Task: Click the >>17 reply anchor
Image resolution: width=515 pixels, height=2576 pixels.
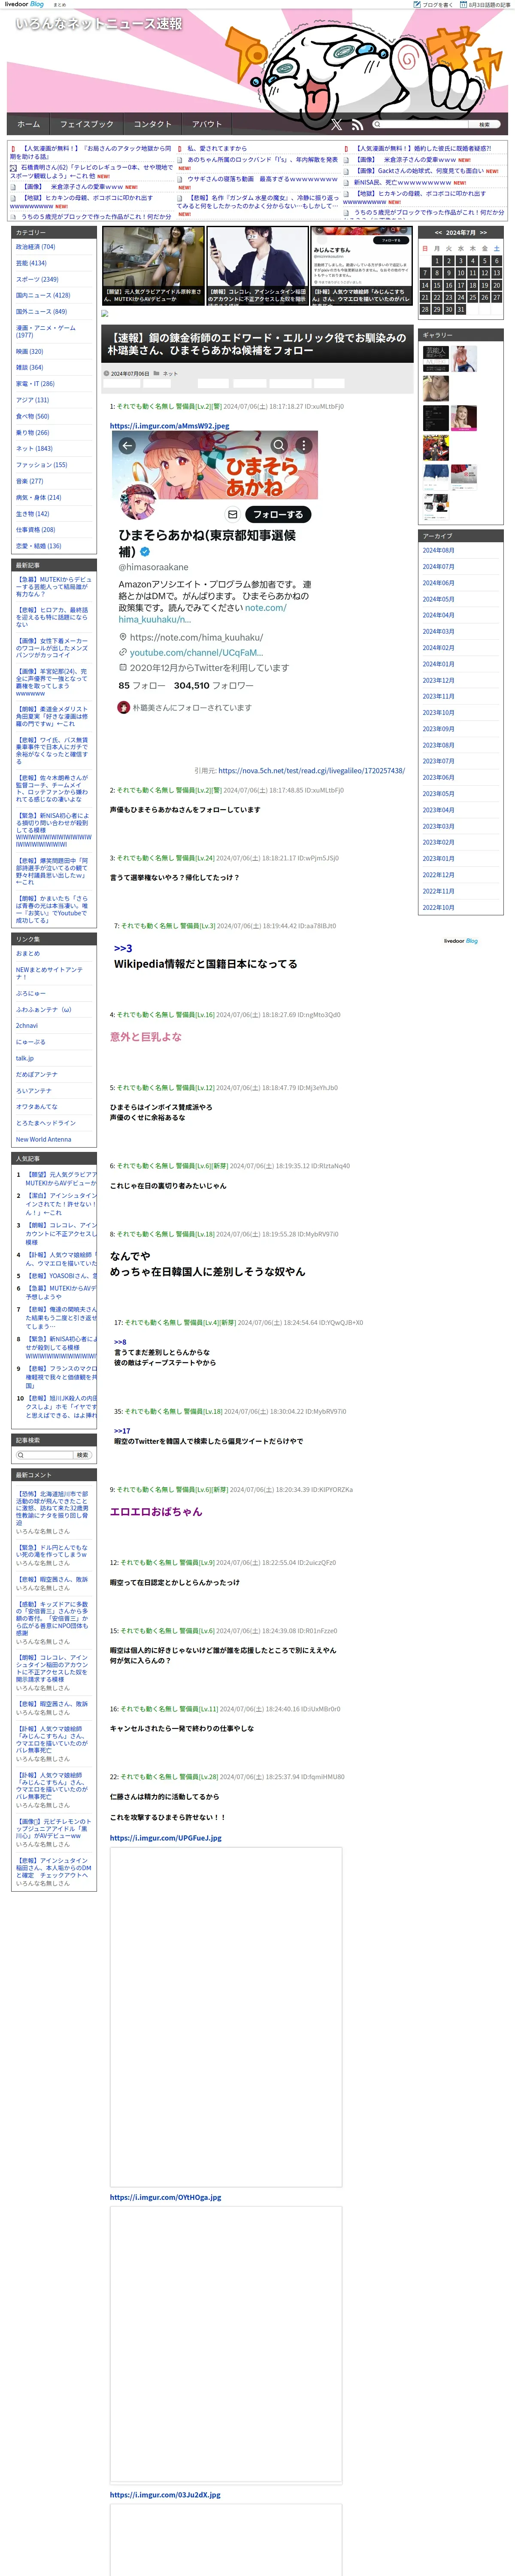Action: pos(122,1431)
